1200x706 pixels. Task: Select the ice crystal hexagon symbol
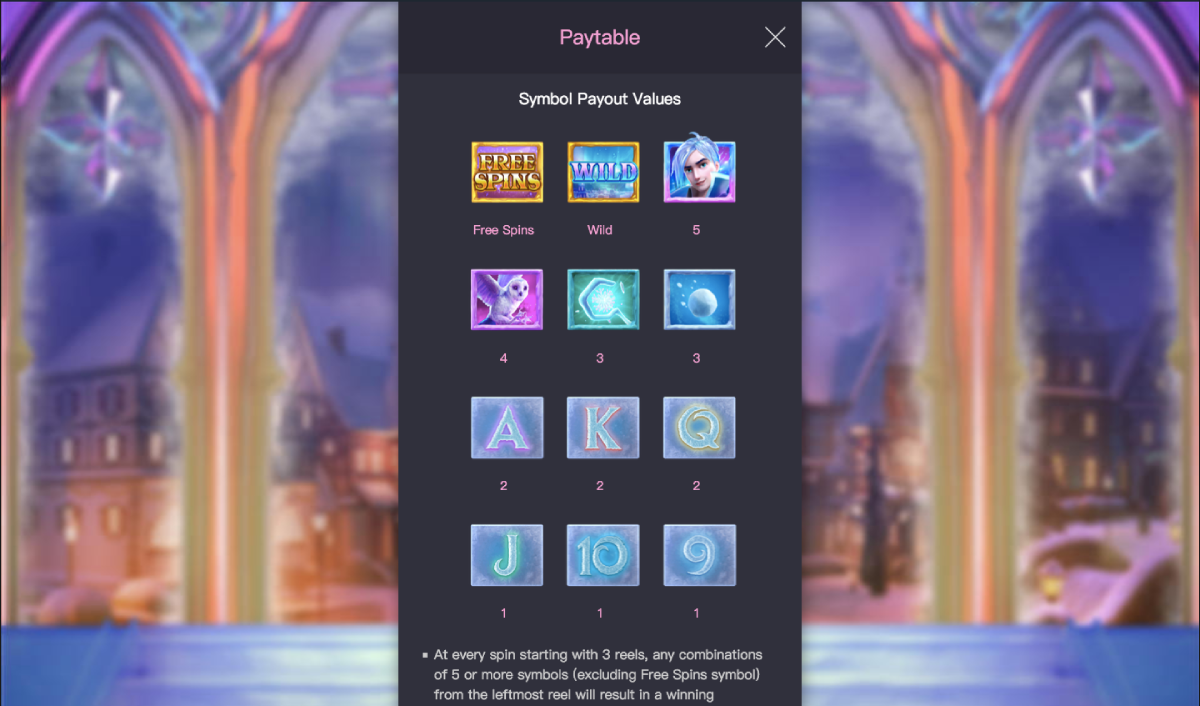pos(603,299)
